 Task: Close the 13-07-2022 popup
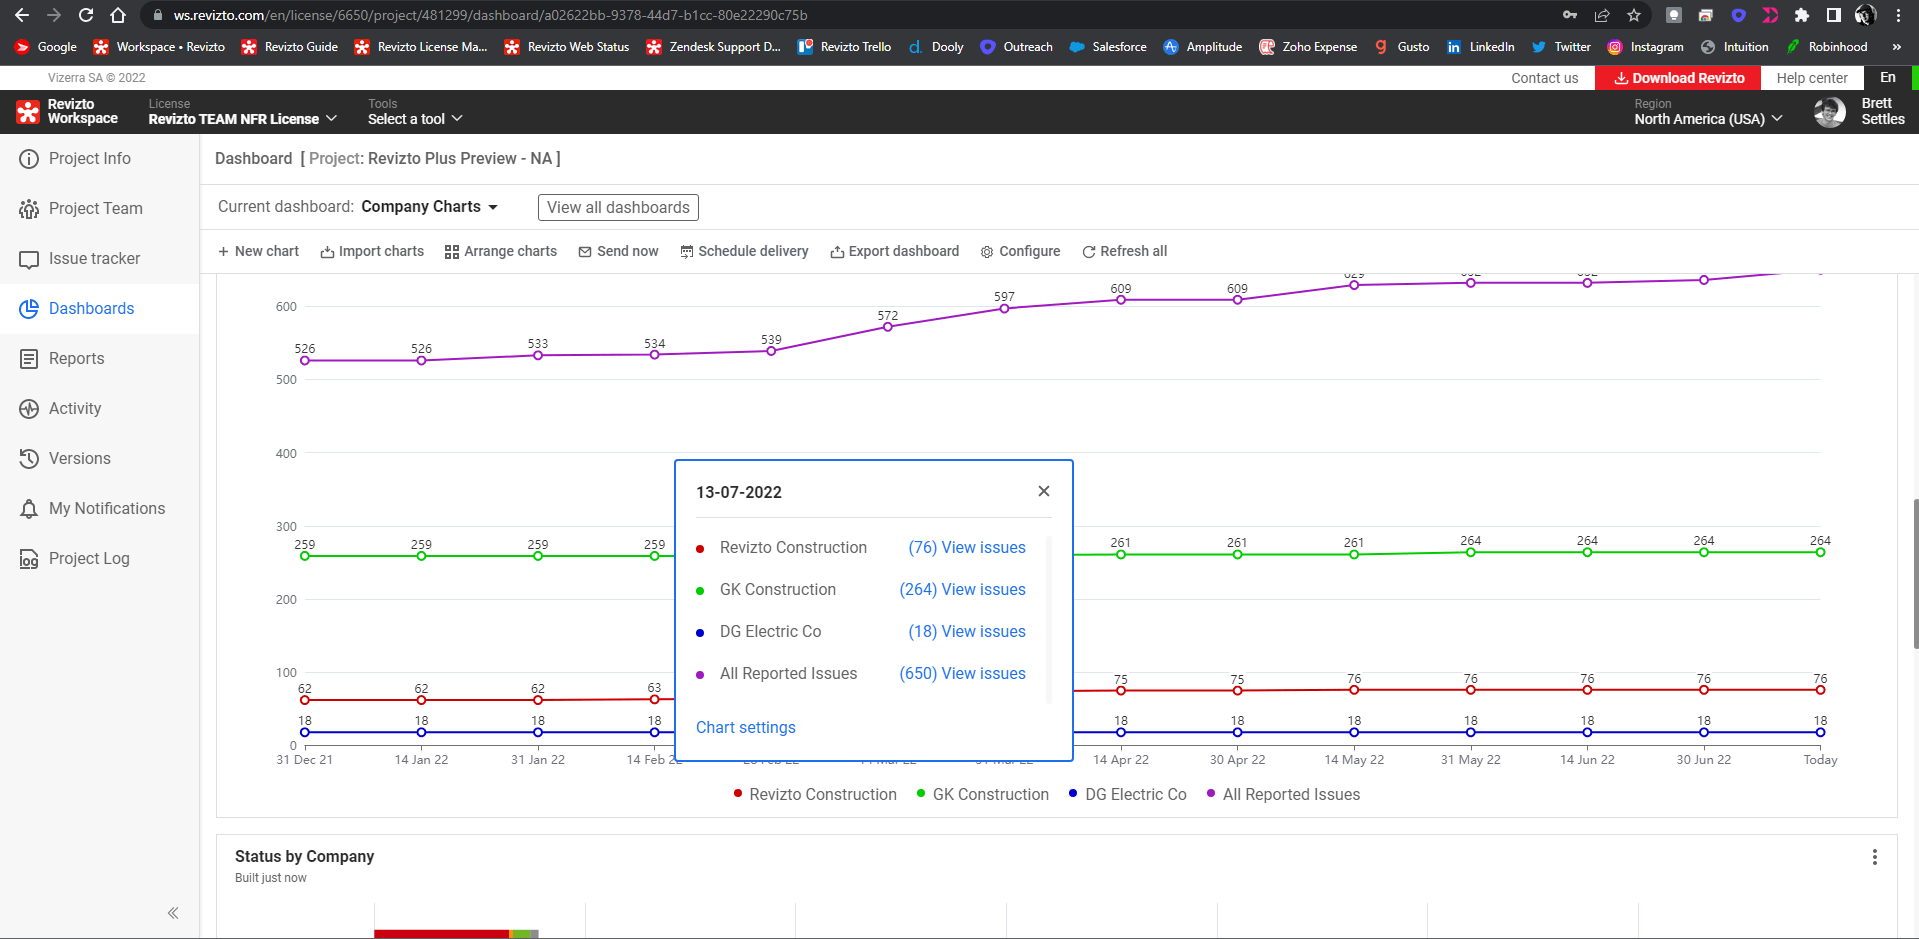(x=1043, y=491)
